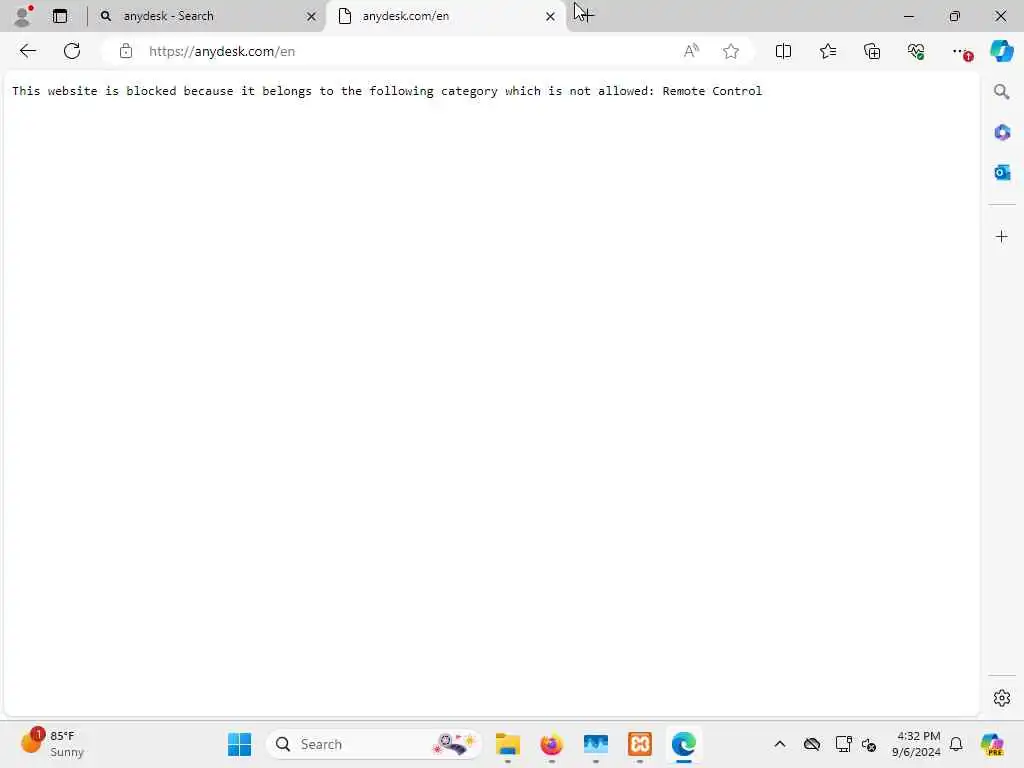Restore down the Edge window

954,16
